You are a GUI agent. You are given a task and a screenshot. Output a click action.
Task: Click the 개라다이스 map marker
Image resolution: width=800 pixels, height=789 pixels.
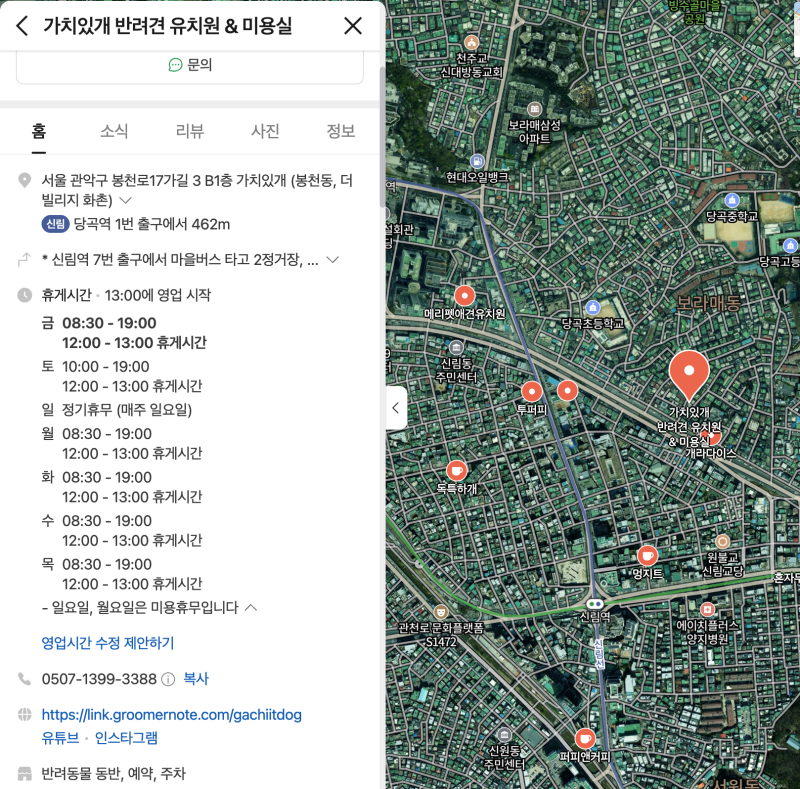714,437
